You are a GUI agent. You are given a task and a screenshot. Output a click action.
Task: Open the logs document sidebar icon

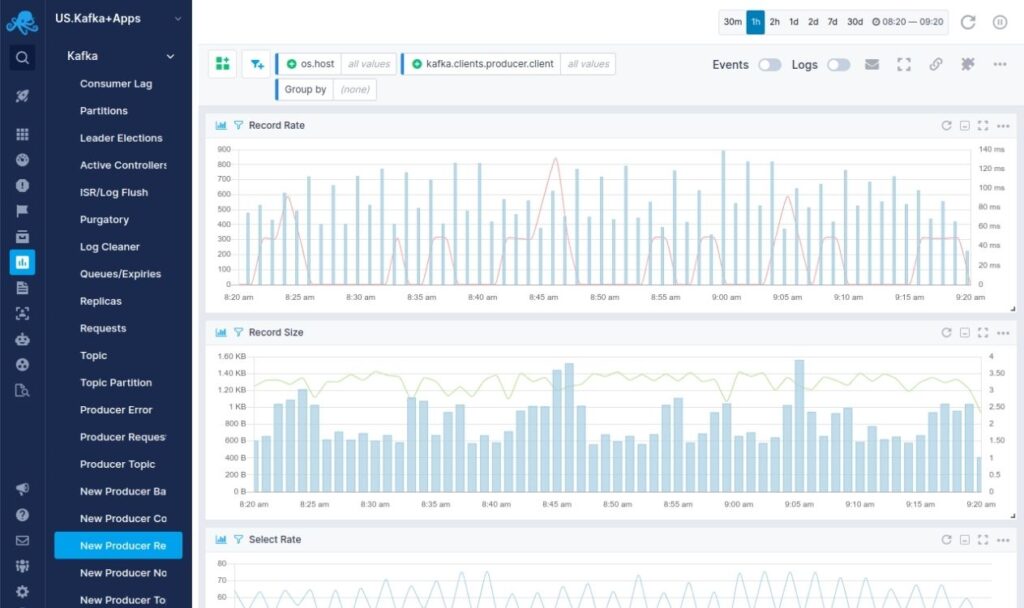(22, 288)
